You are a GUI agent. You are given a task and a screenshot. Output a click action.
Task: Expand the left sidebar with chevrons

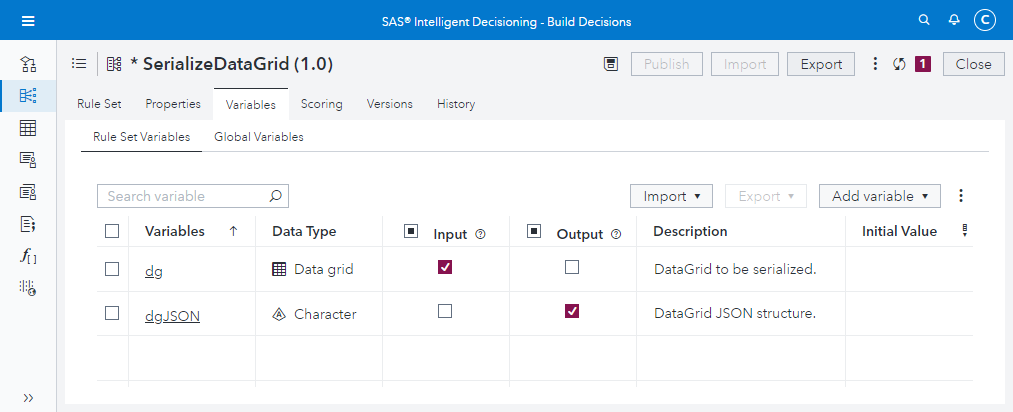[x=28, y=397]
